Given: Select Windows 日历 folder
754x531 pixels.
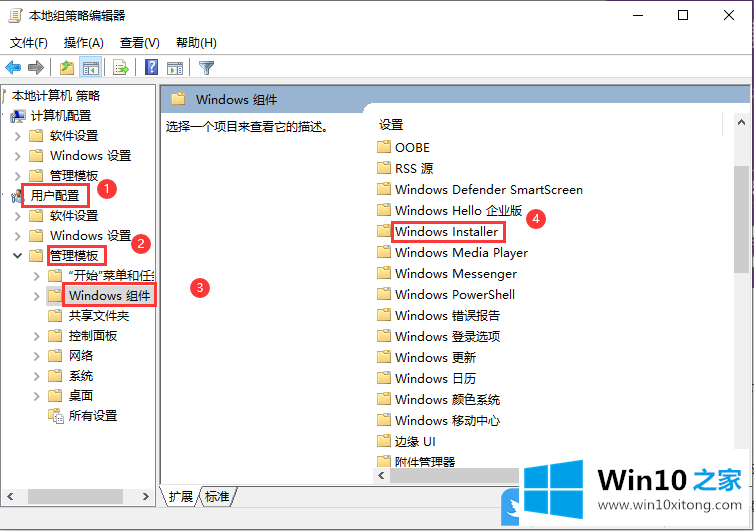Looking at the screenshot, I should click(435, 378).
